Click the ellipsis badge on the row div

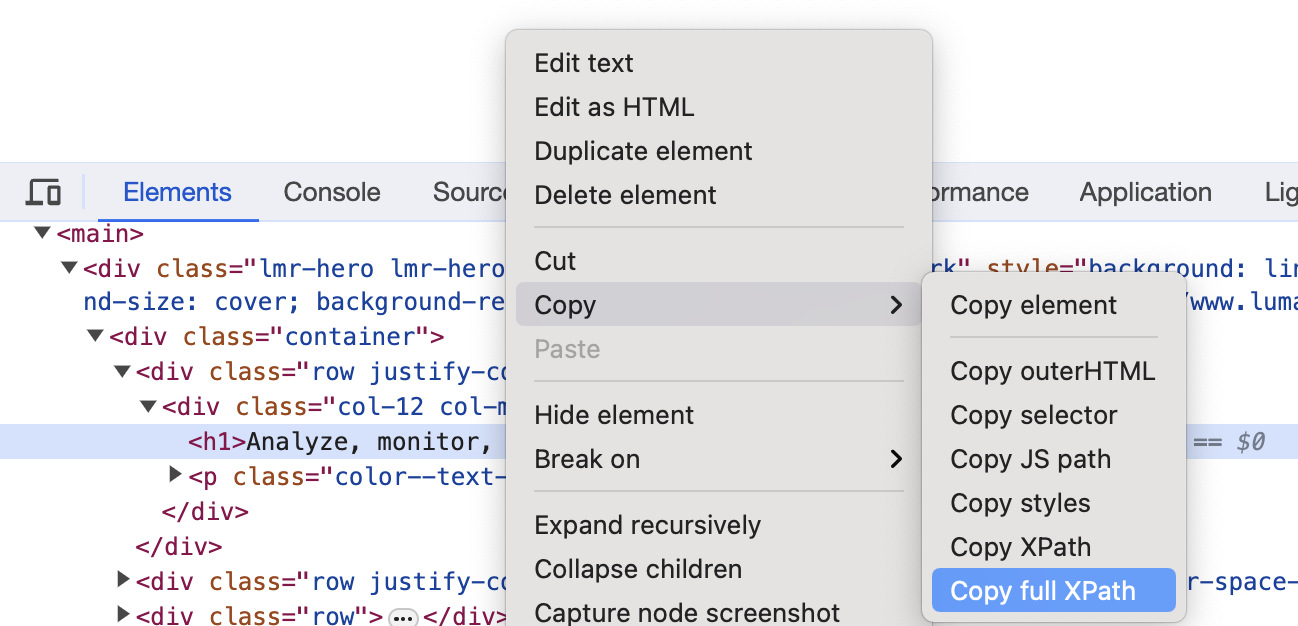click(402, 616)
